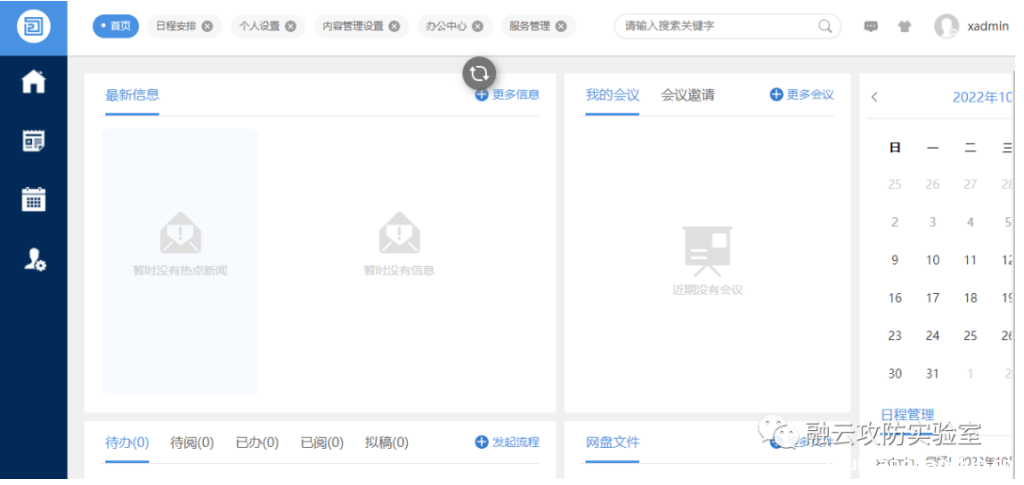Select calendar day 24

933,336
